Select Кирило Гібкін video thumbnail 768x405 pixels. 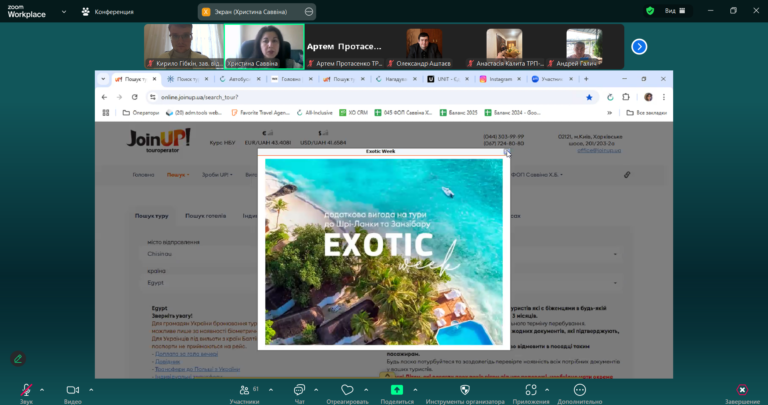tap(184, 47)
